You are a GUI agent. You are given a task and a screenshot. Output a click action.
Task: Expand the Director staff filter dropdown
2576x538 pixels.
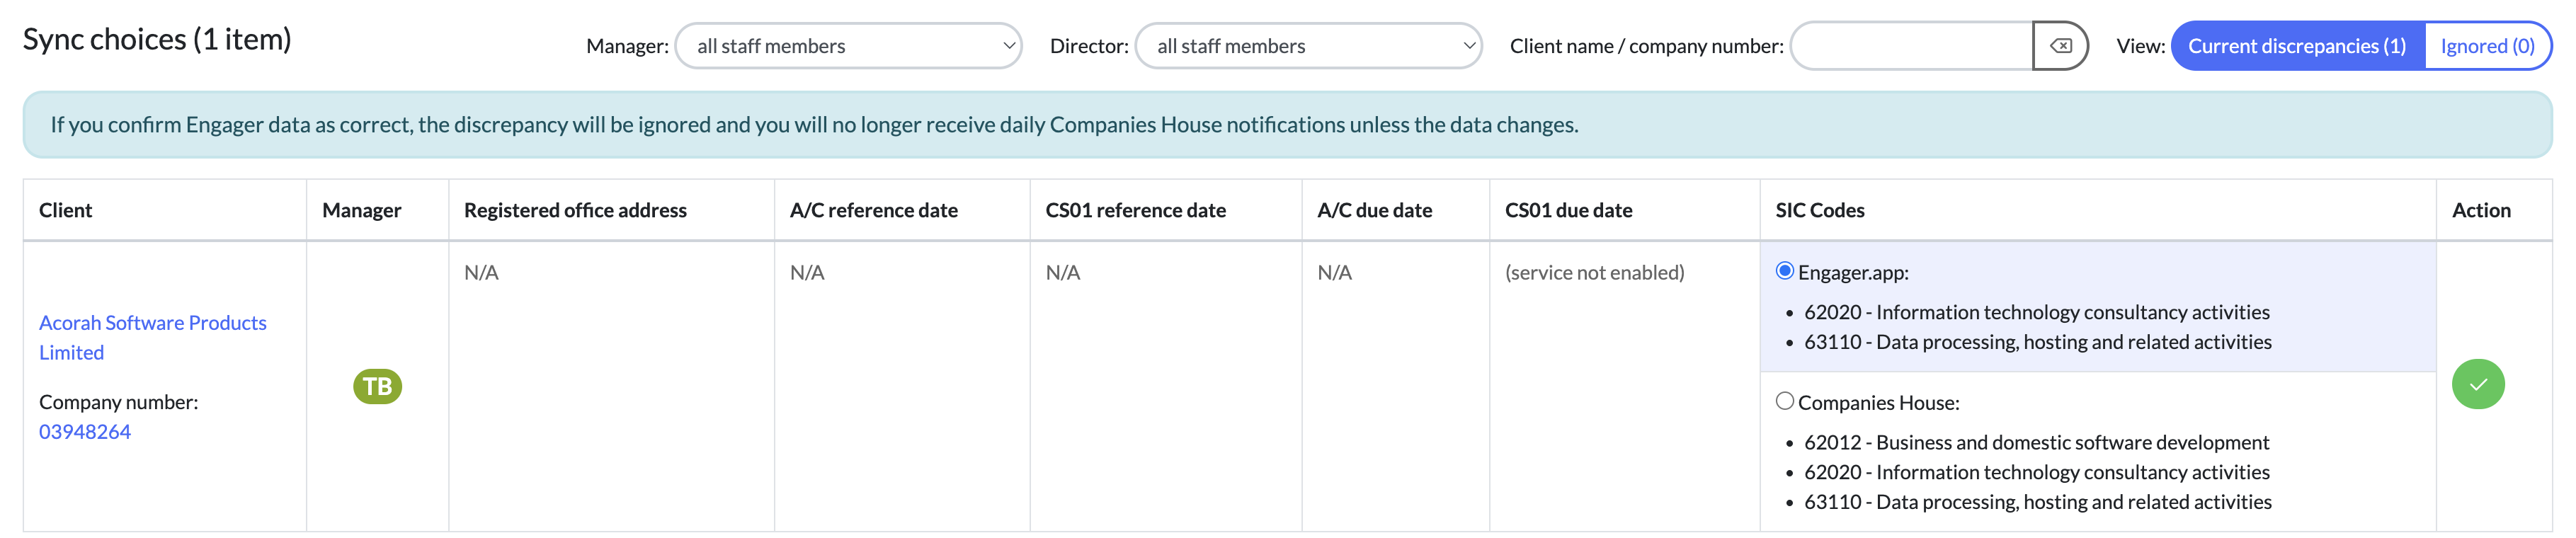pyautogui.click(x=1308, y=46)
